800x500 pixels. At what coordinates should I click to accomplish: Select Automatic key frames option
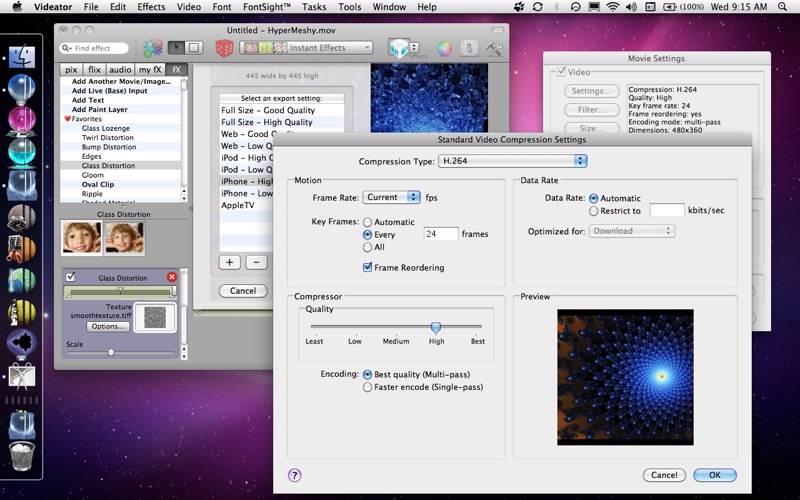click(367, 222)
